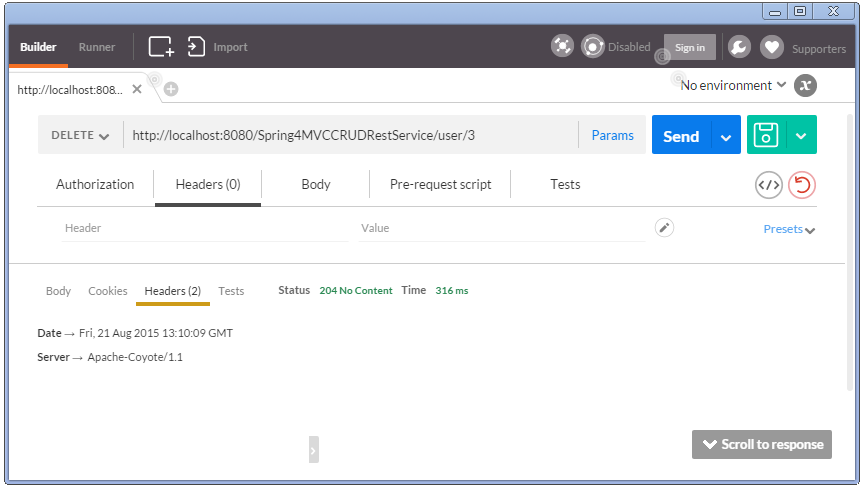The image size is (863, 486).
Task: Click the Header name input field
Action: 205,228
